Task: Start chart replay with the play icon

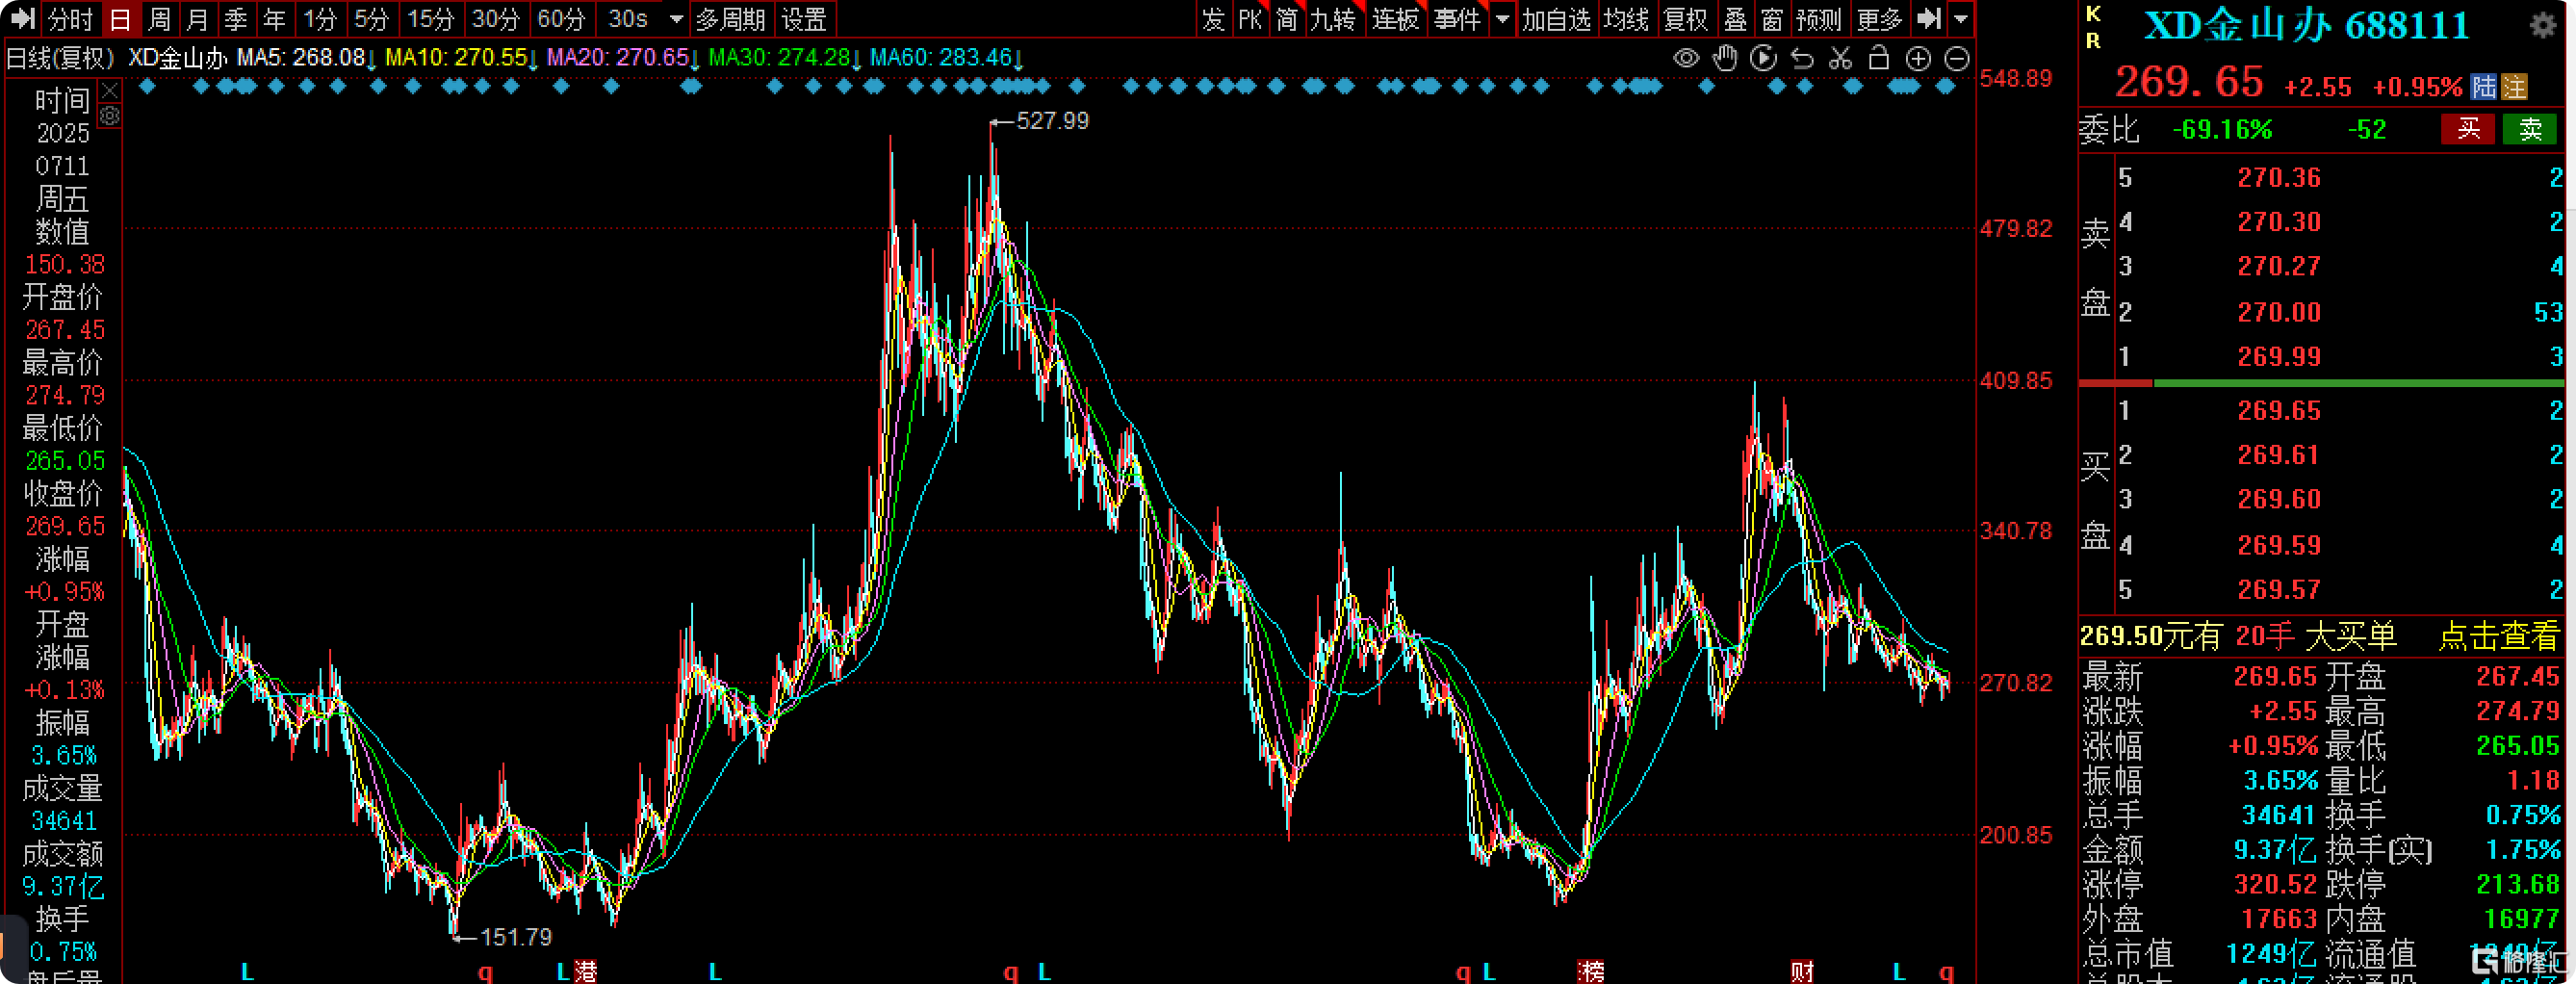Action: (1763, 58)
